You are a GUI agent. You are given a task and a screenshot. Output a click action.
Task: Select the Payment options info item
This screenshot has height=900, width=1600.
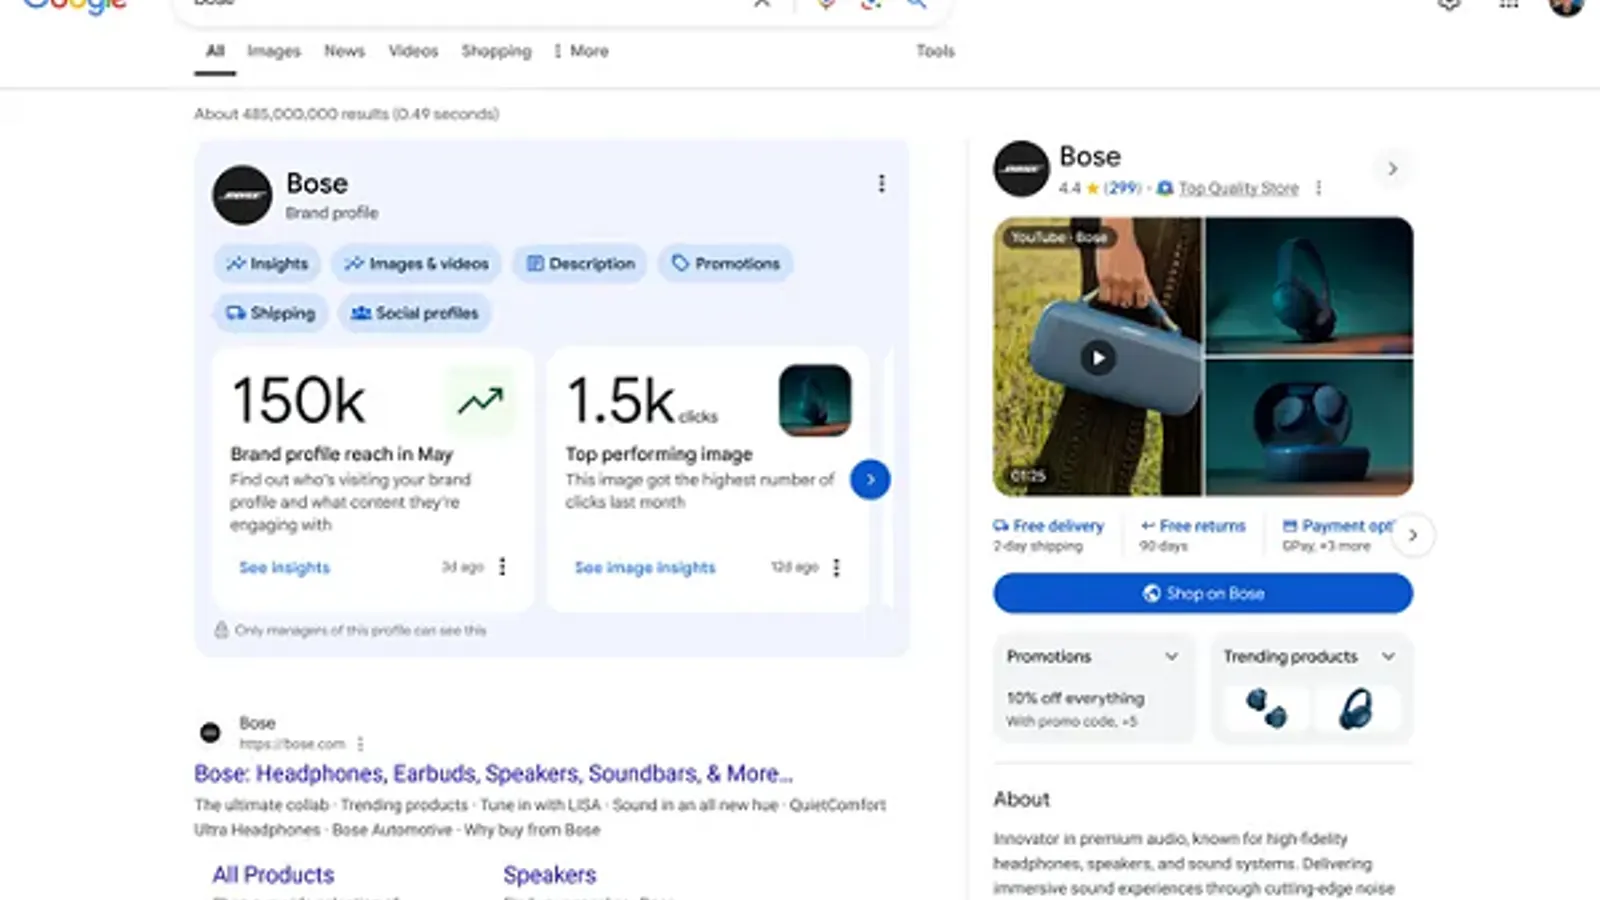[1337, 535]
